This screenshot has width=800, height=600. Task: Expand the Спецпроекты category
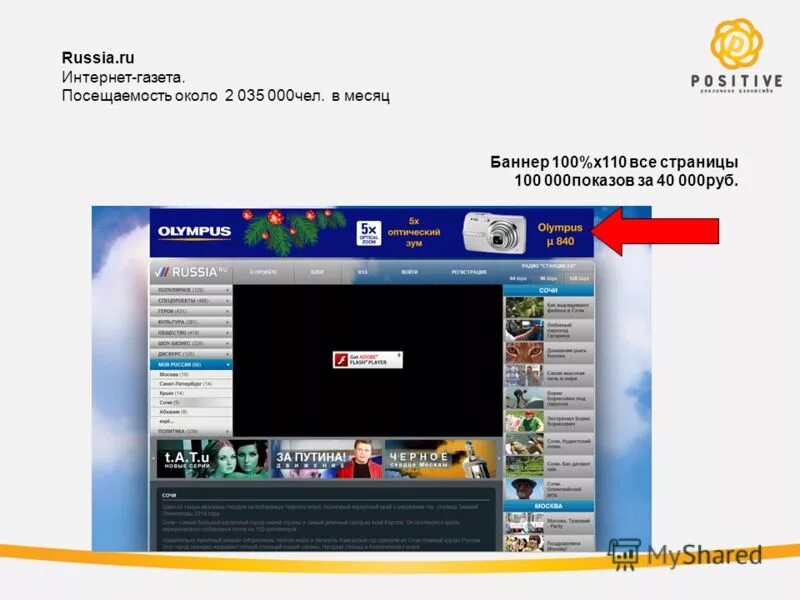coord(191,301)
